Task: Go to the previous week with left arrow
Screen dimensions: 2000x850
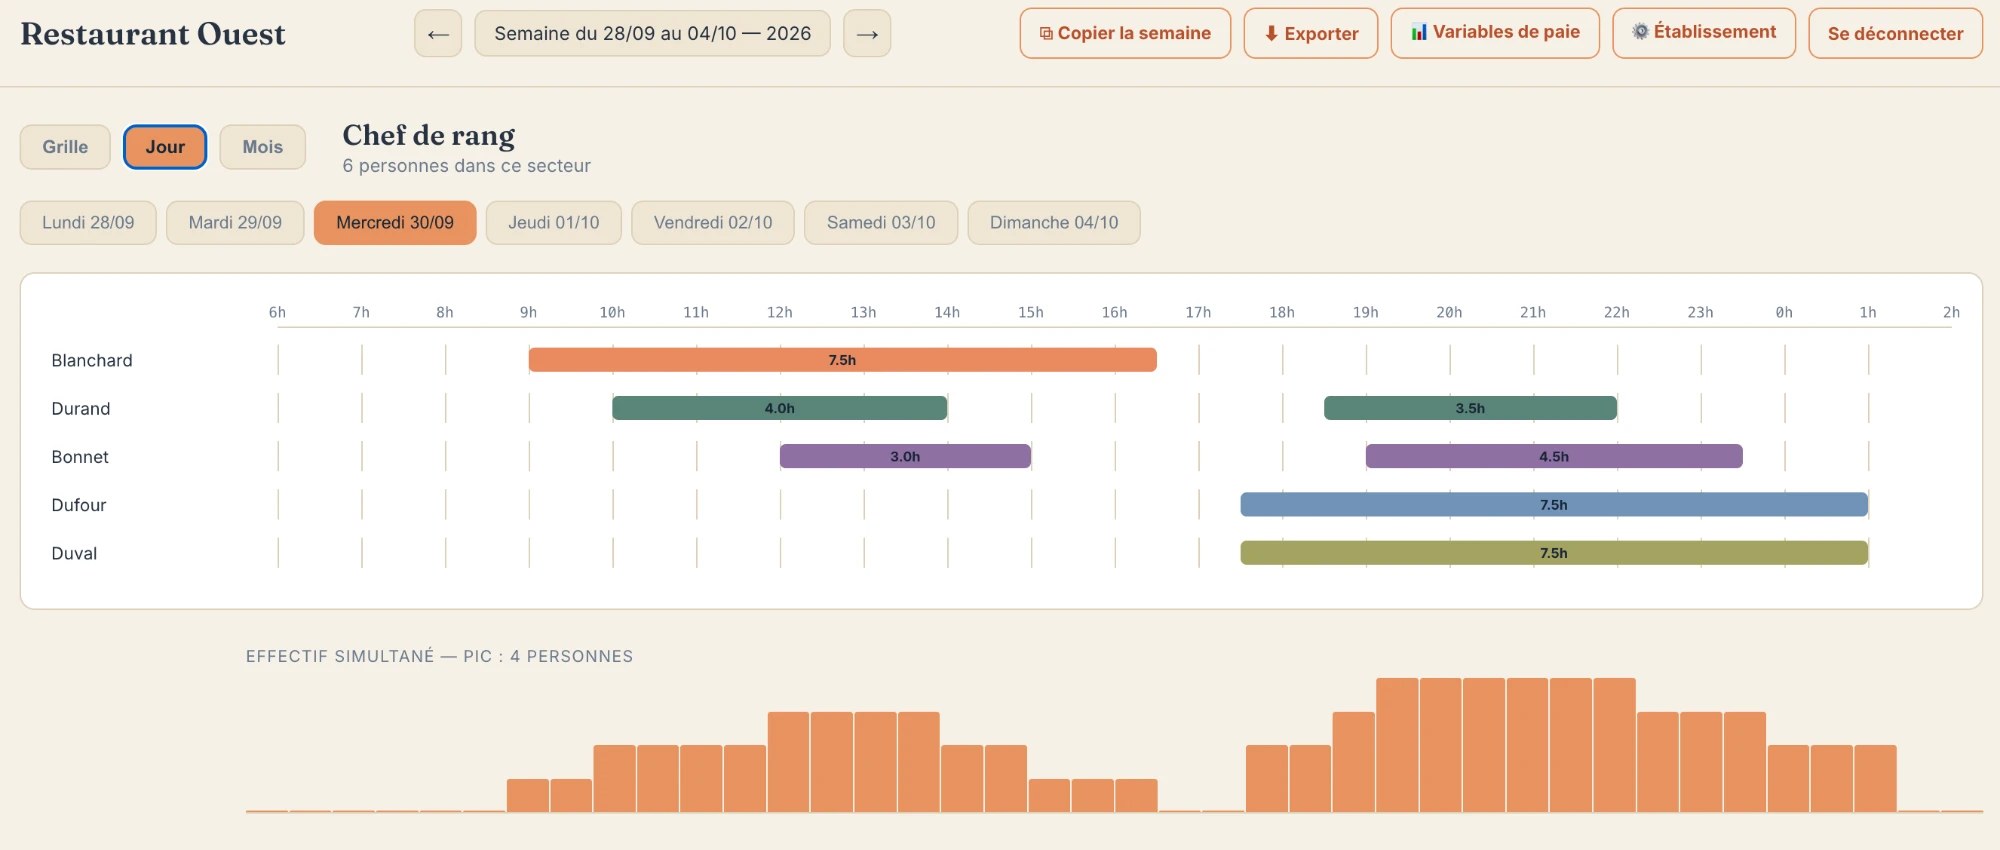Action: 438,33
